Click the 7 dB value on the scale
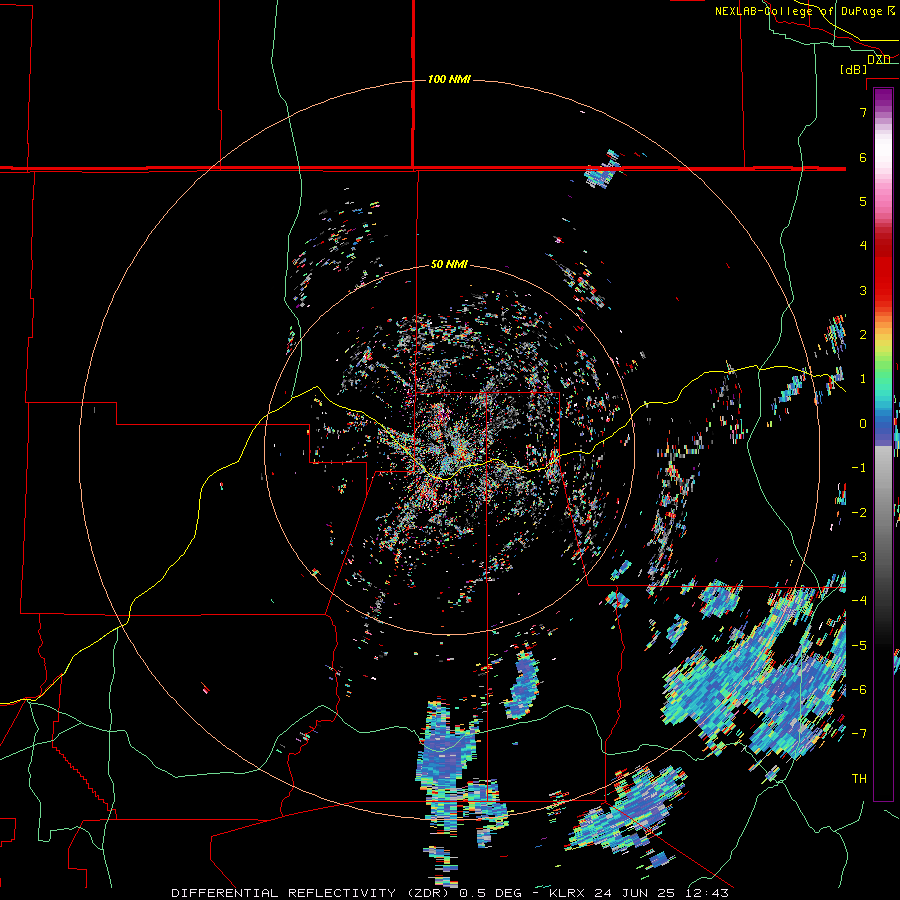 coord(863,112)
